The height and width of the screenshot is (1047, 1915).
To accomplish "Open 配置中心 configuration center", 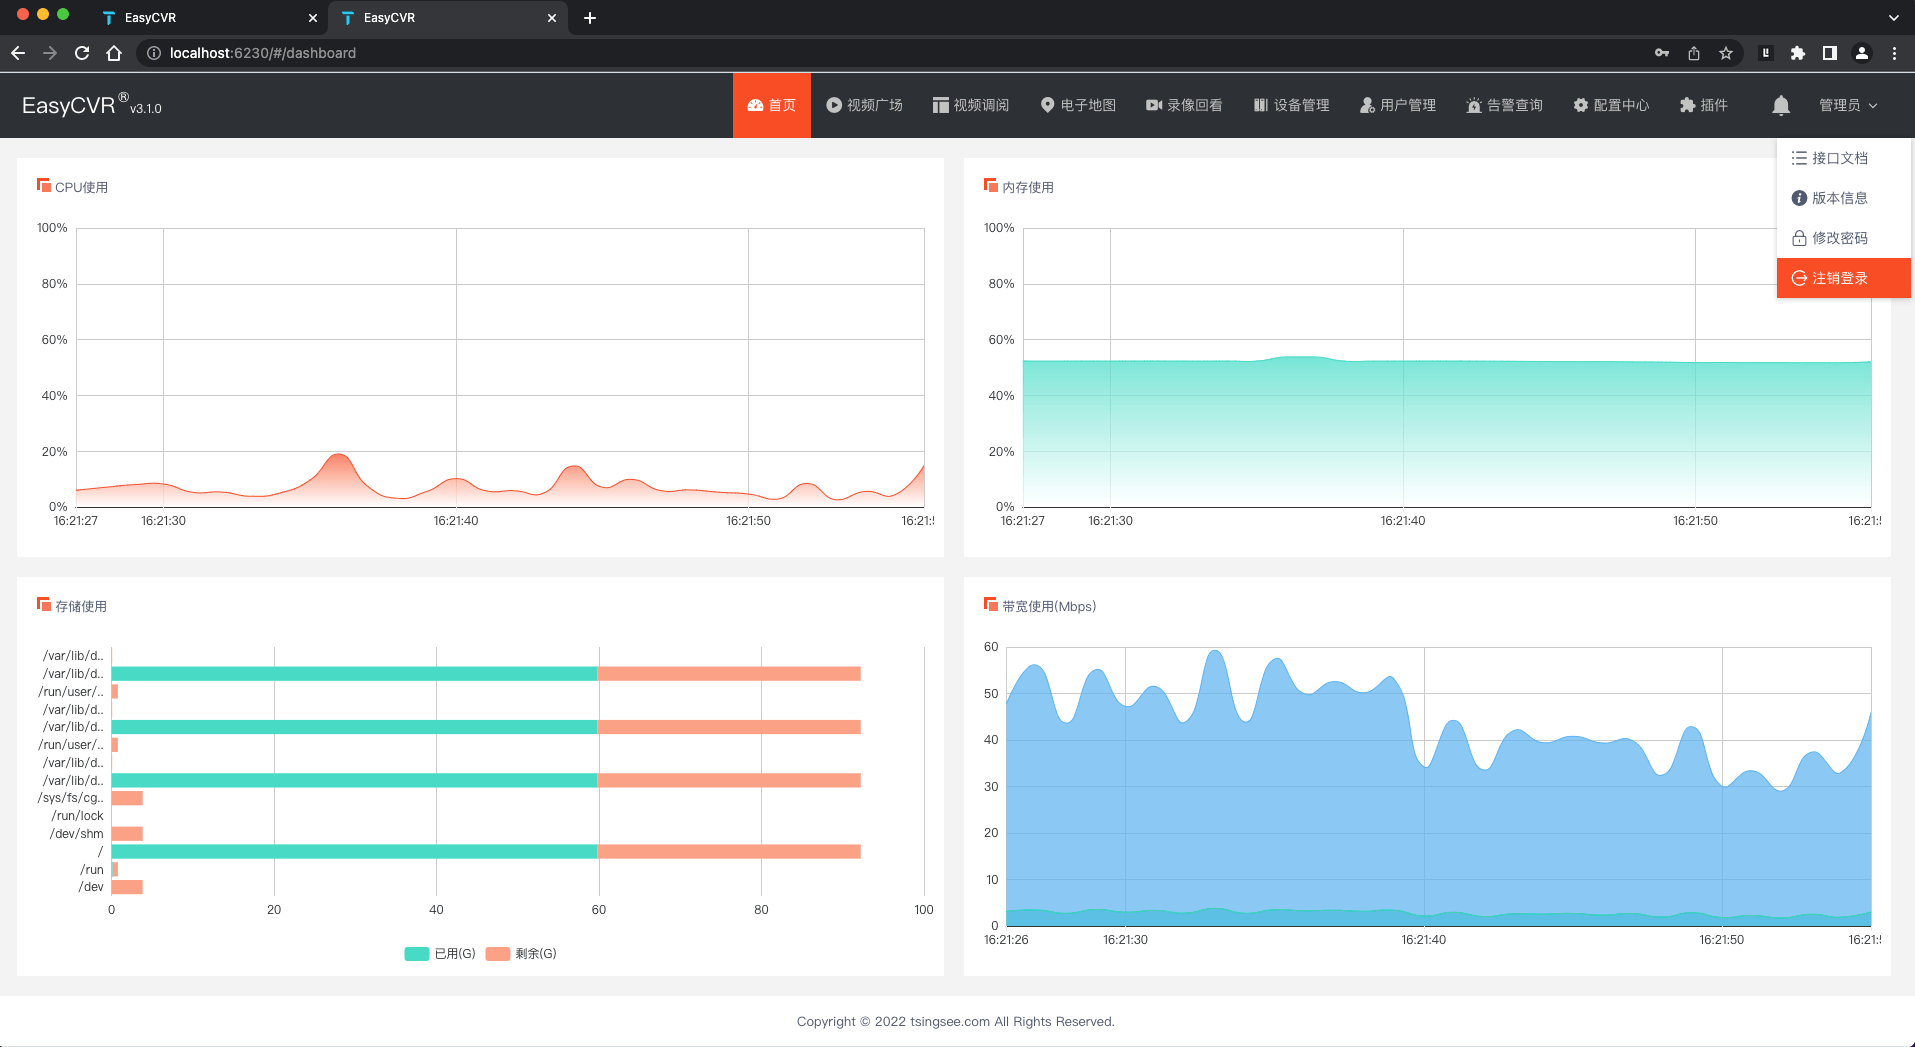I will point(1611,105).
